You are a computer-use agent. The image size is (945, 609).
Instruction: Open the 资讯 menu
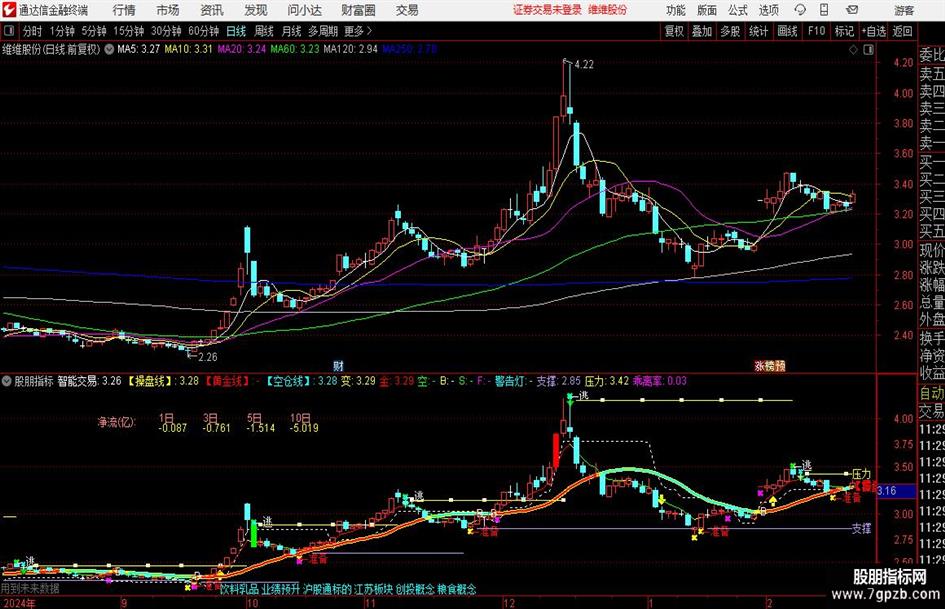tap(212, 10)
